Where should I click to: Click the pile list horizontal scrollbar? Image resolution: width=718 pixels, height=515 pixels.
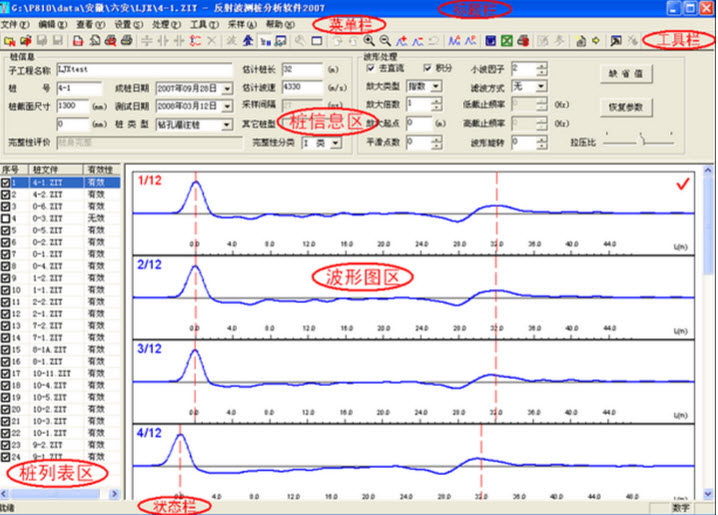tap(60, 493)
